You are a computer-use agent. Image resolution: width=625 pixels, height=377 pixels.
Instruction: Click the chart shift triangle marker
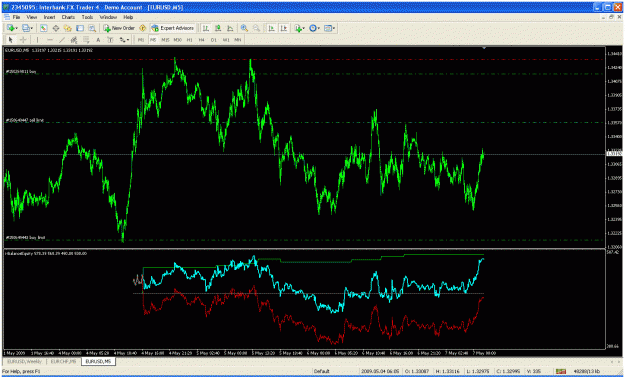[483, 48]
